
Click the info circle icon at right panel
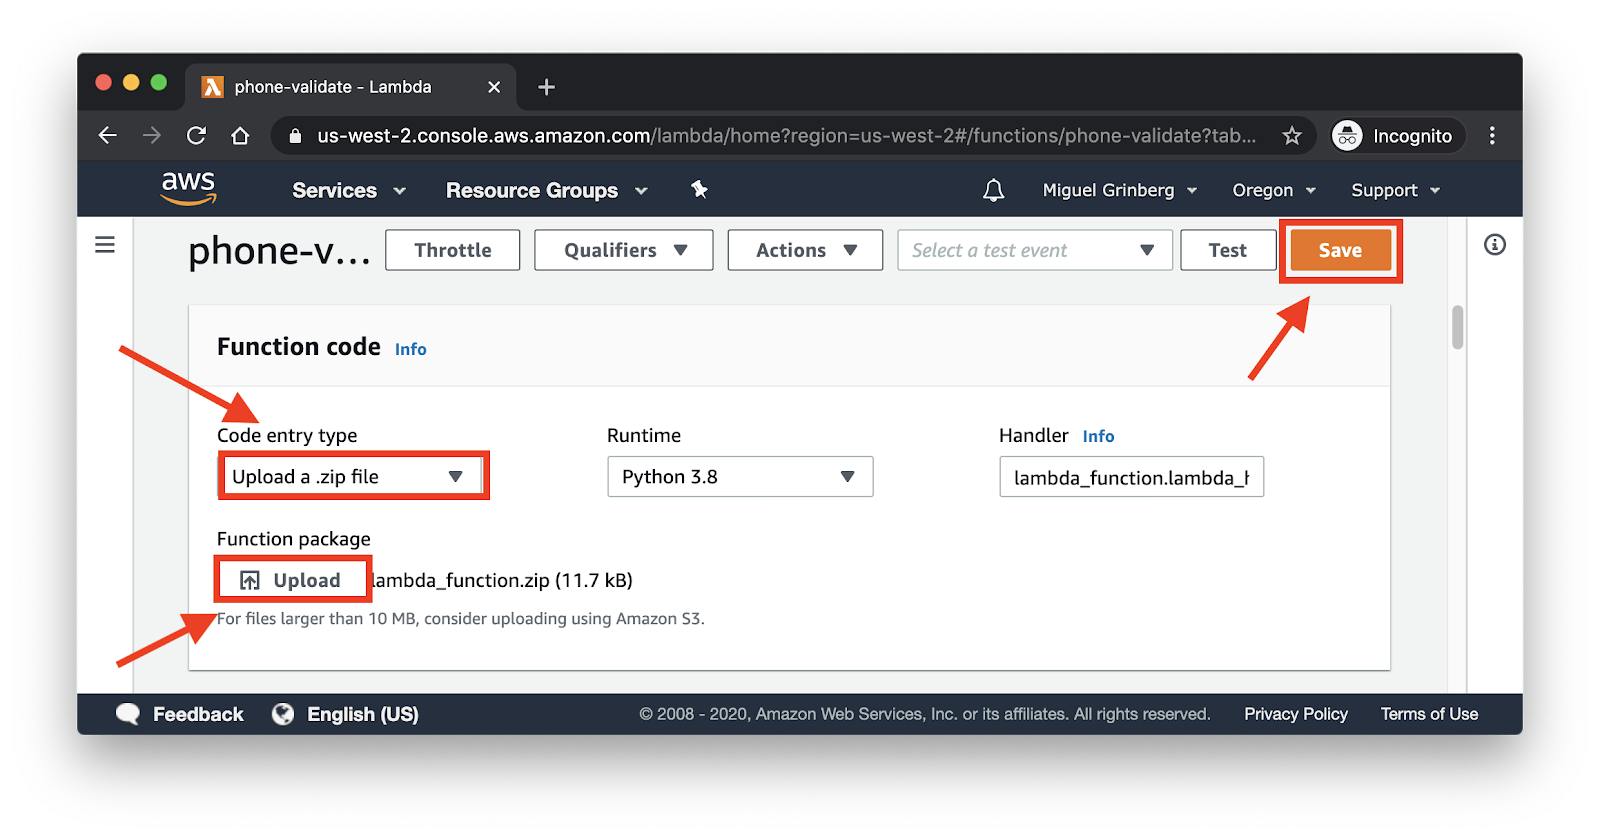tap(1495, 245)
